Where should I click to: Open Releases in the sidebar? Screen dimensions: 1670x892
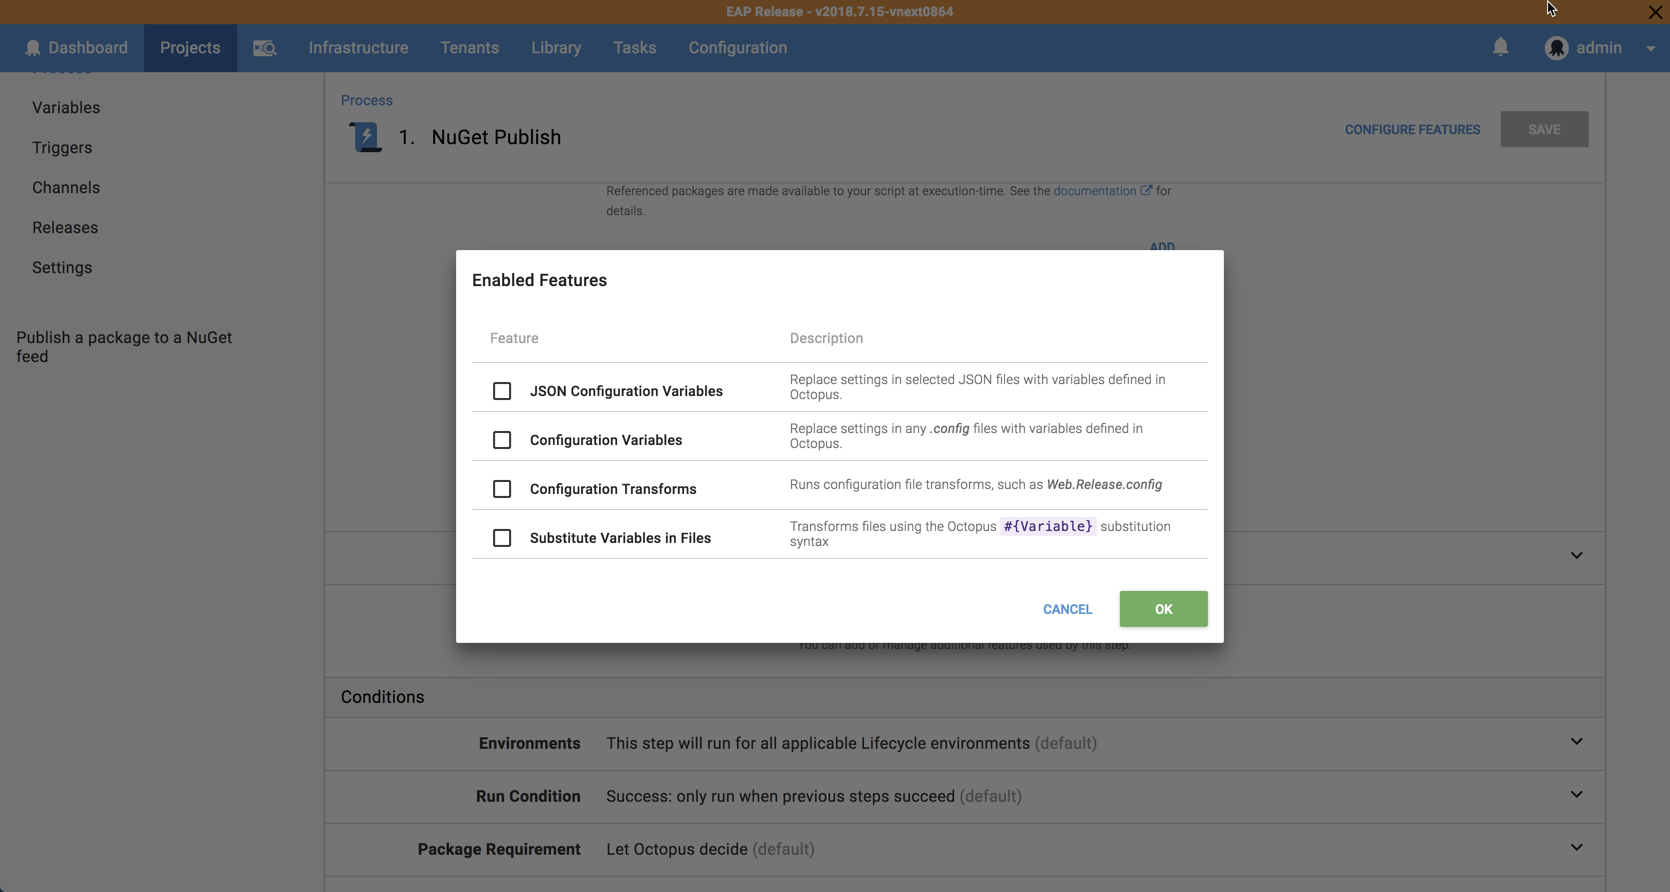[65, 228]
